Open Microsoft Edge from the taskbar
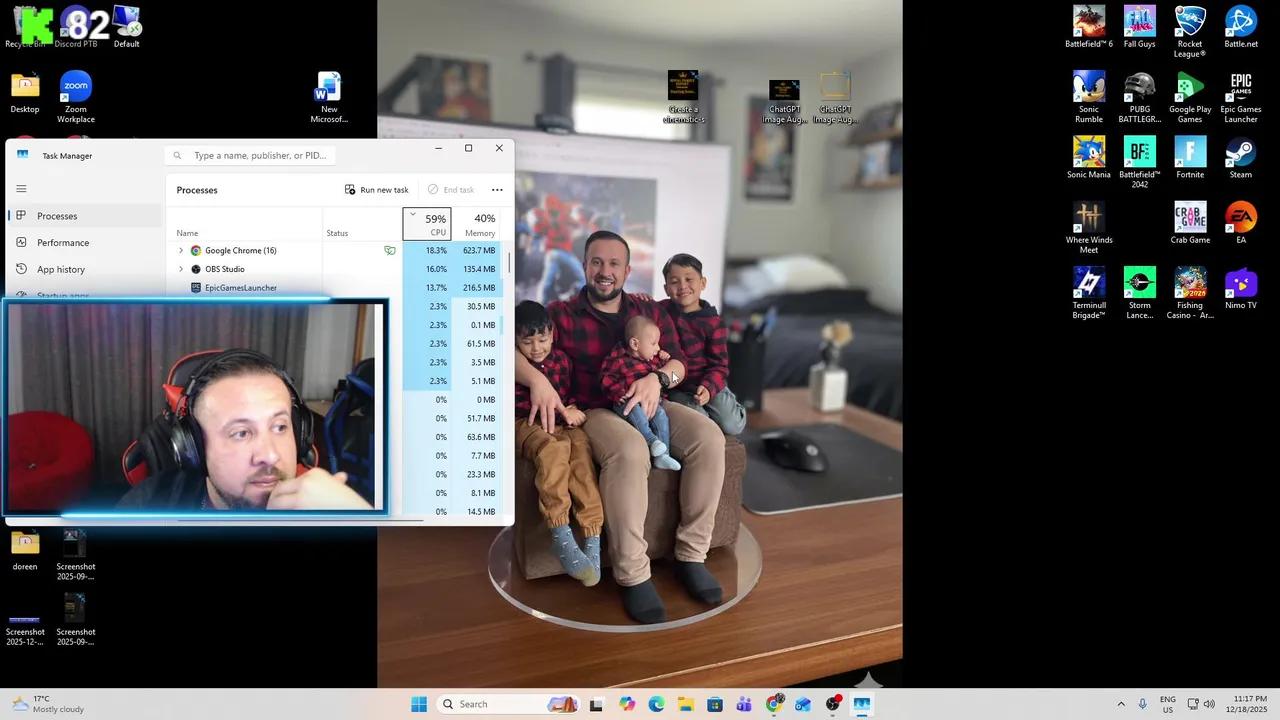The height and width of the screenshot is (720, 1280). (656, 704)
